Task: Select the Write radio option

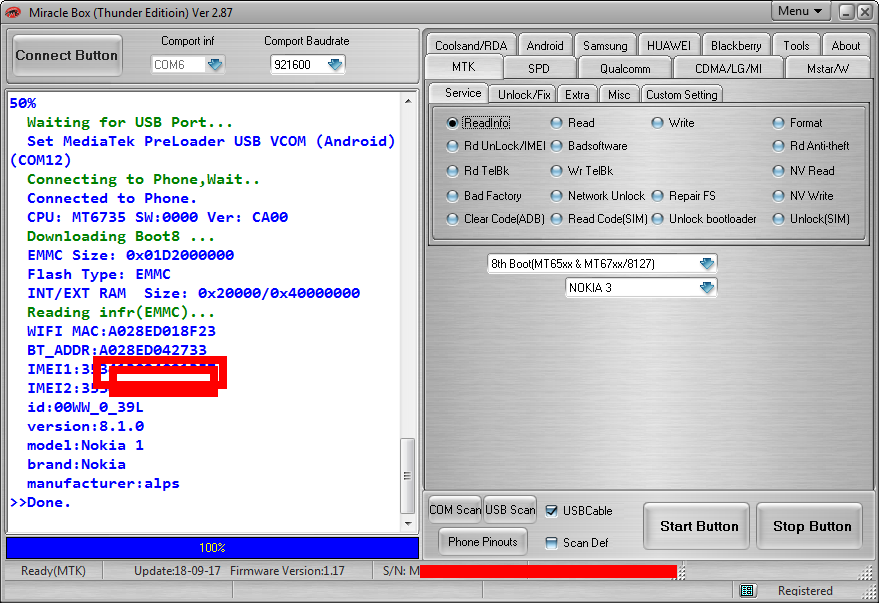Action: (658, 123)
